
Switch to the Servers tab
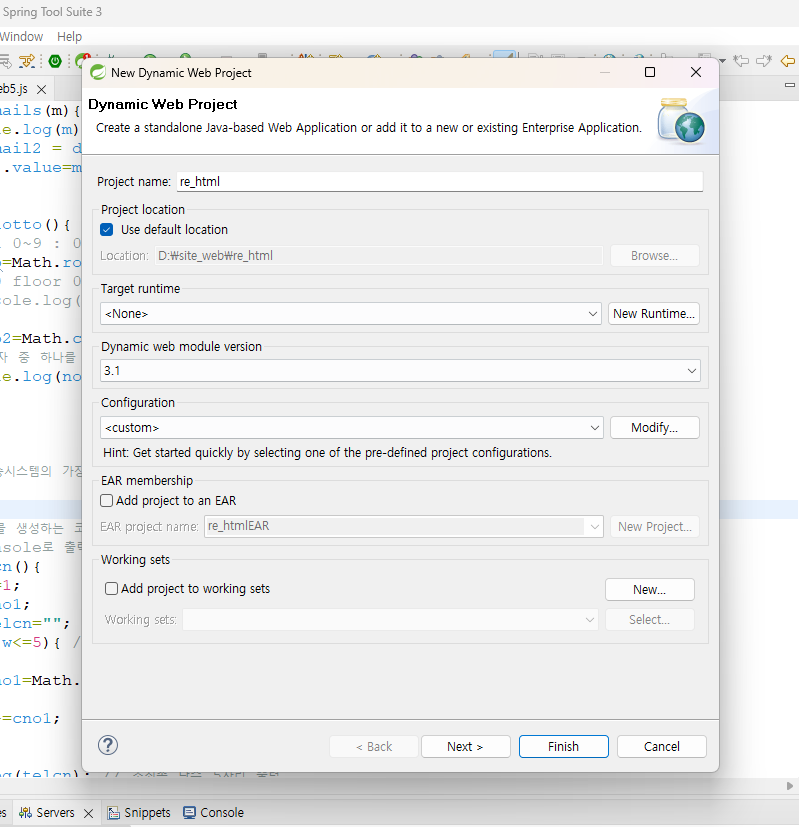click(55, 813)
